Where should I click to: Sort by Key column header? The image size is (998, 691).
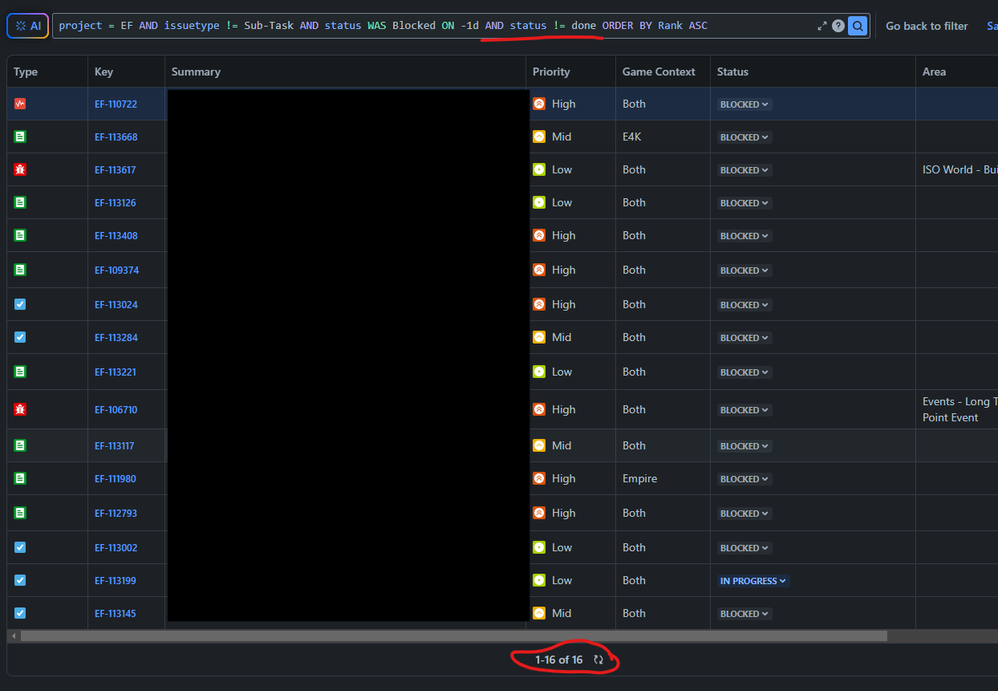[104, 72]
